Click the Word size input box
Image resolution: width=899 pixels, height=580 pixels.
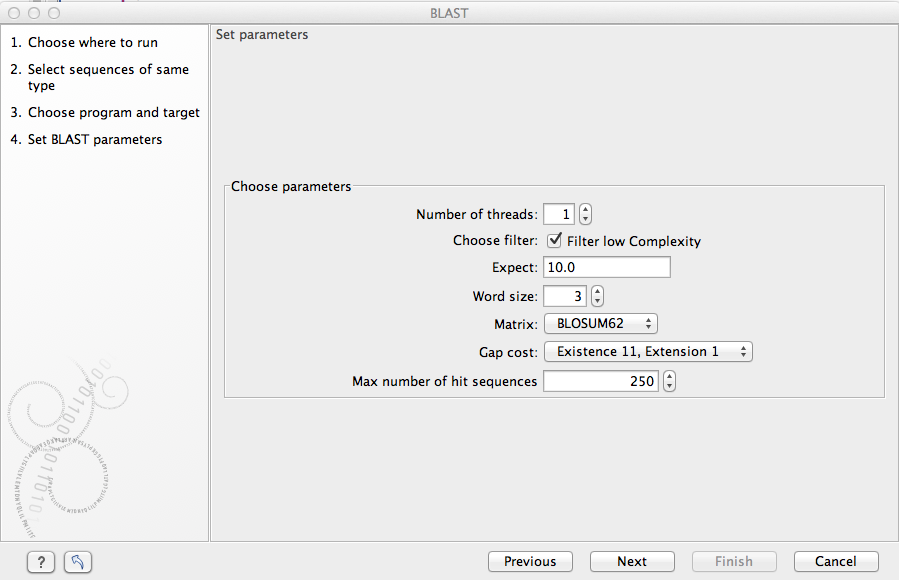click(x=567, y=296)
